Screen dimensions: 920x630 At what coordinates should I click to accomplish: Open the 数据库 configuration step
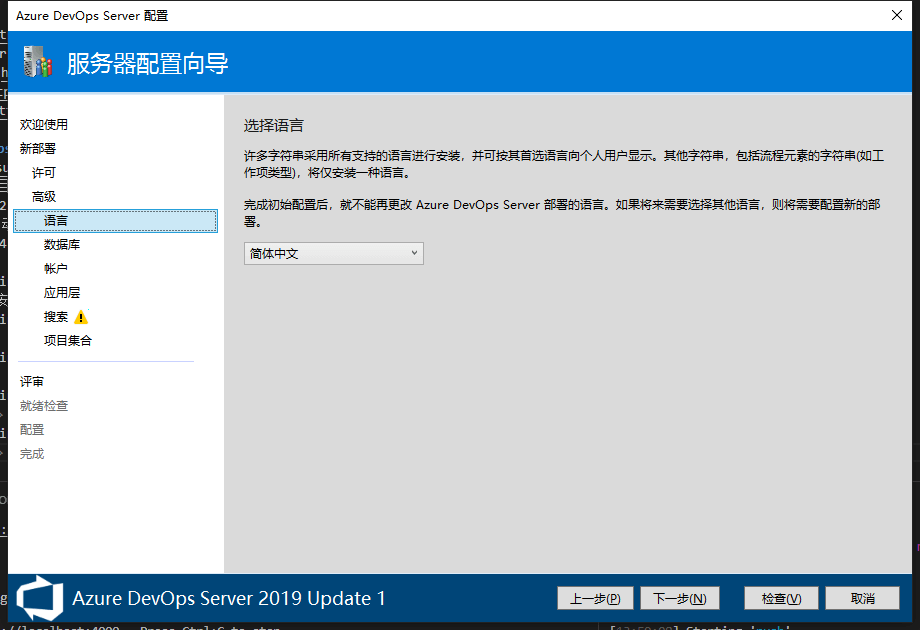pyautogui.click(x=62, y=245)
